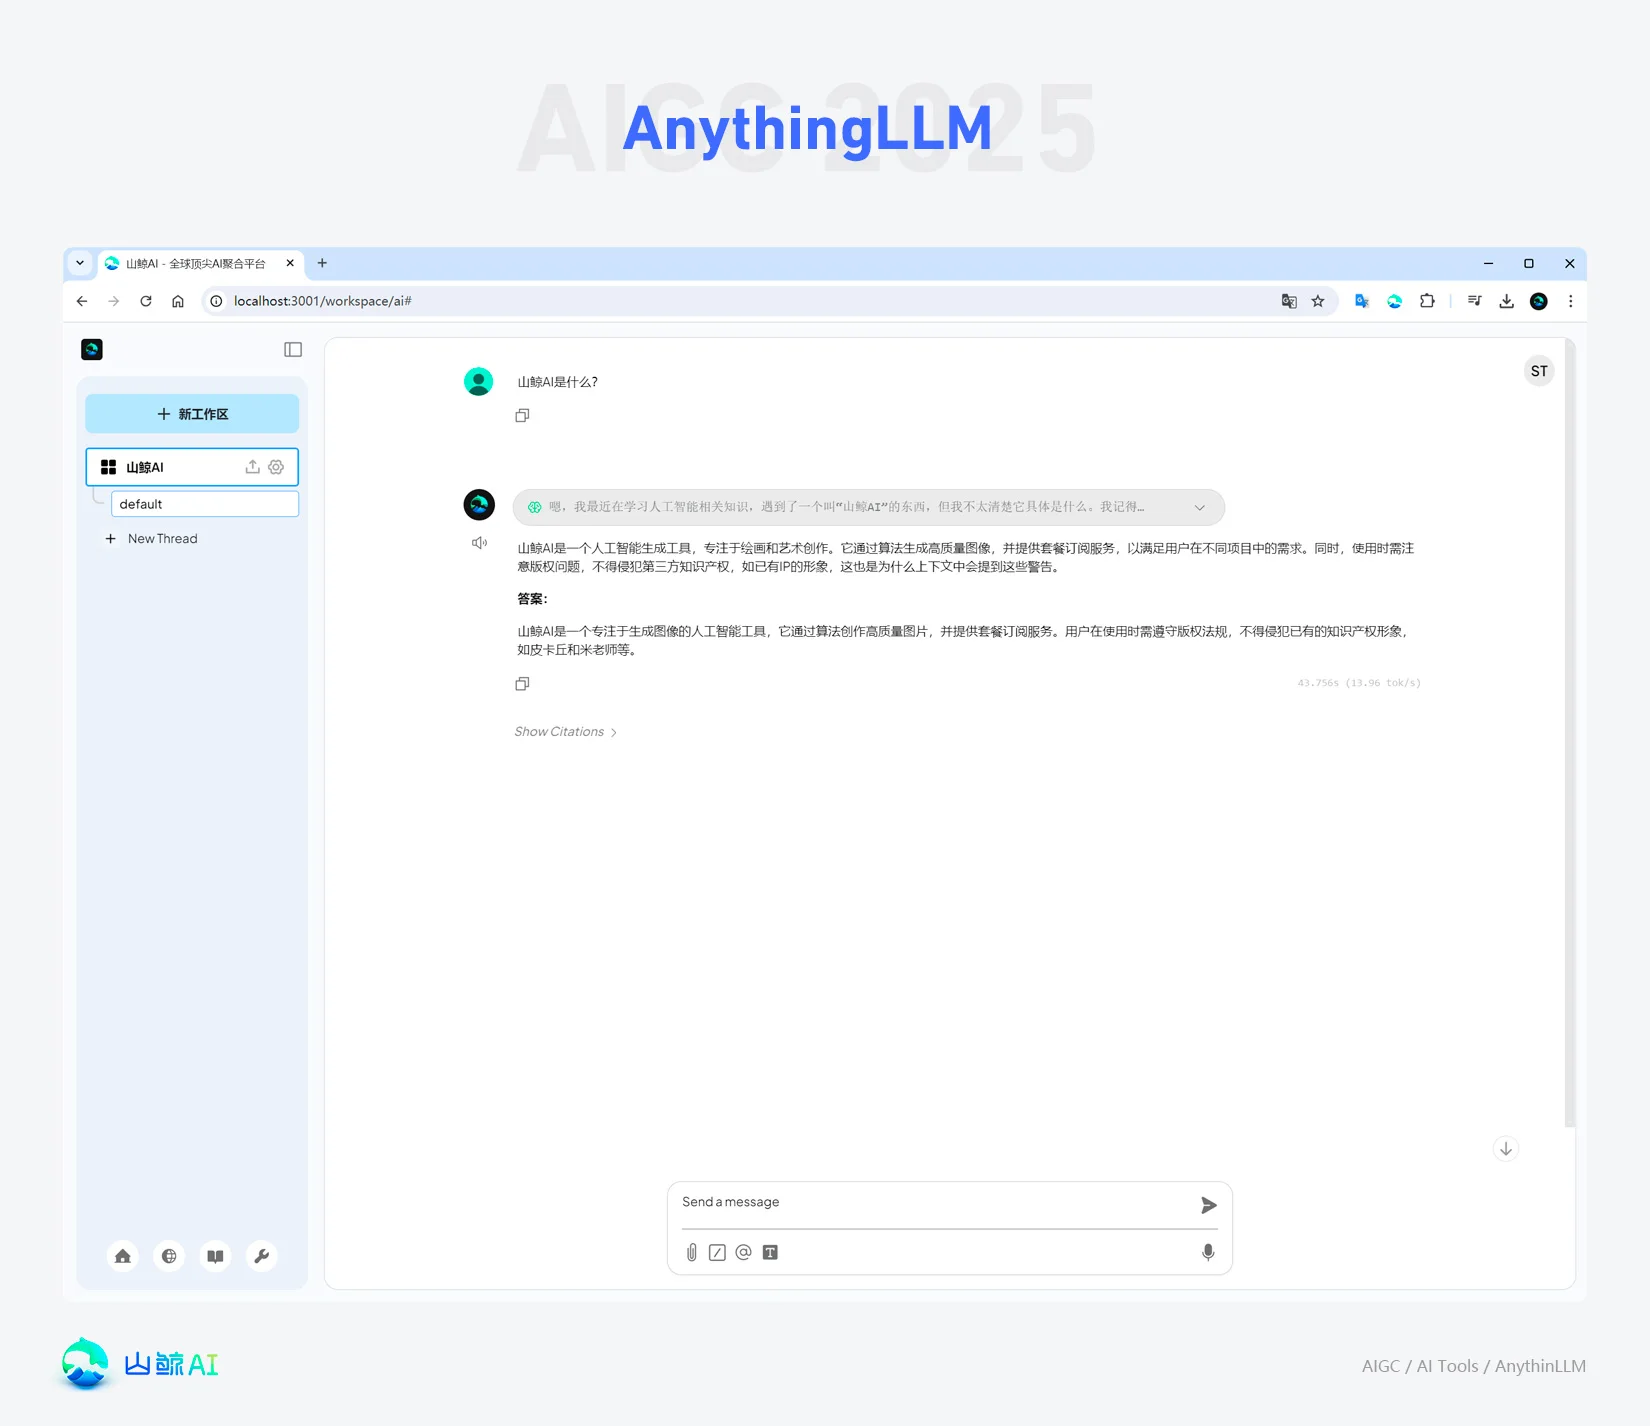
Task: Click the AnythingLLM logo in sidebar
Action: click(92, 349)
